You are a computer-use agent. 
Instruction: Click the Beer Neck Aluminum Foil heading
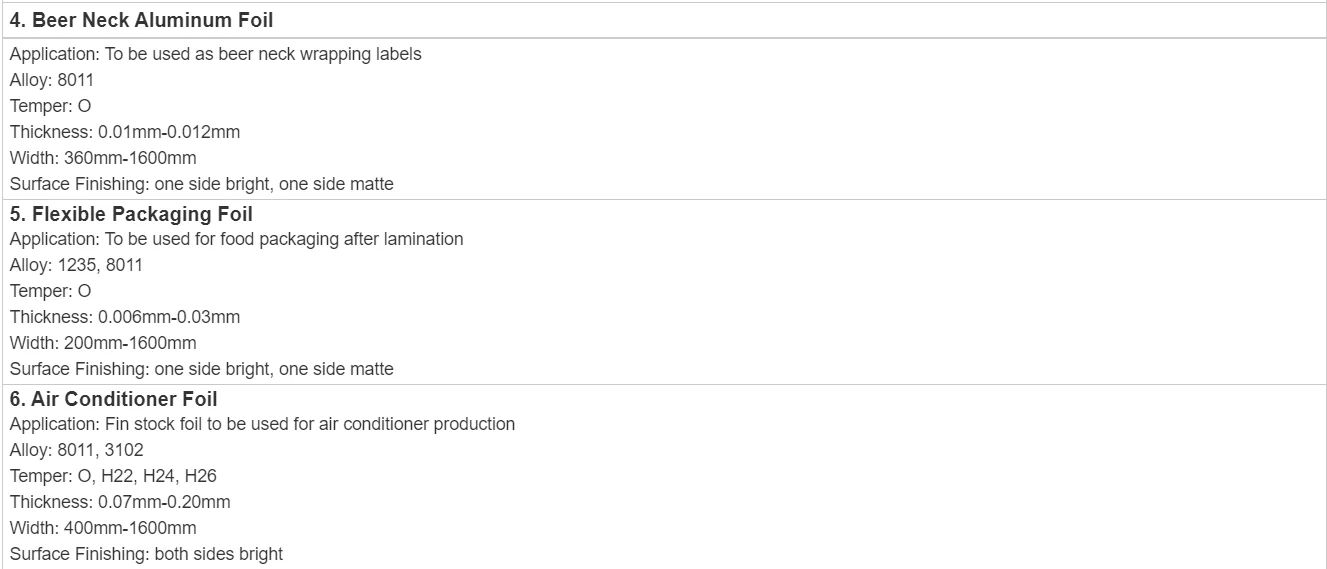tap(141, 20)
